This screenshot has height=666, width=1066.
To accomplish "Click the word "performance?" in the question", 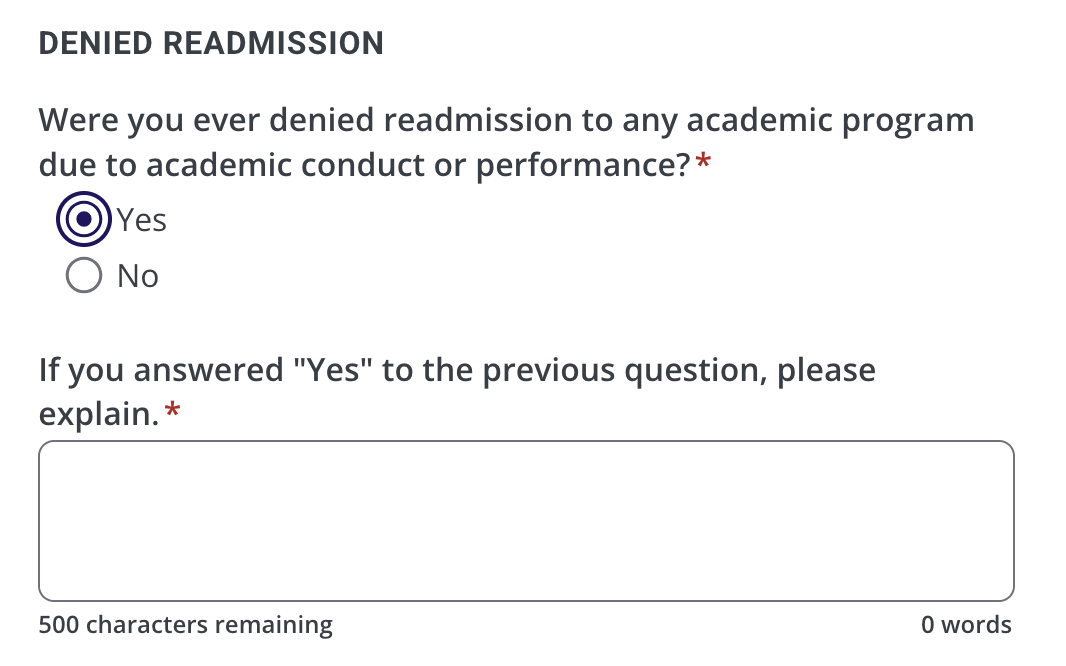I will (x=582, y=166).
